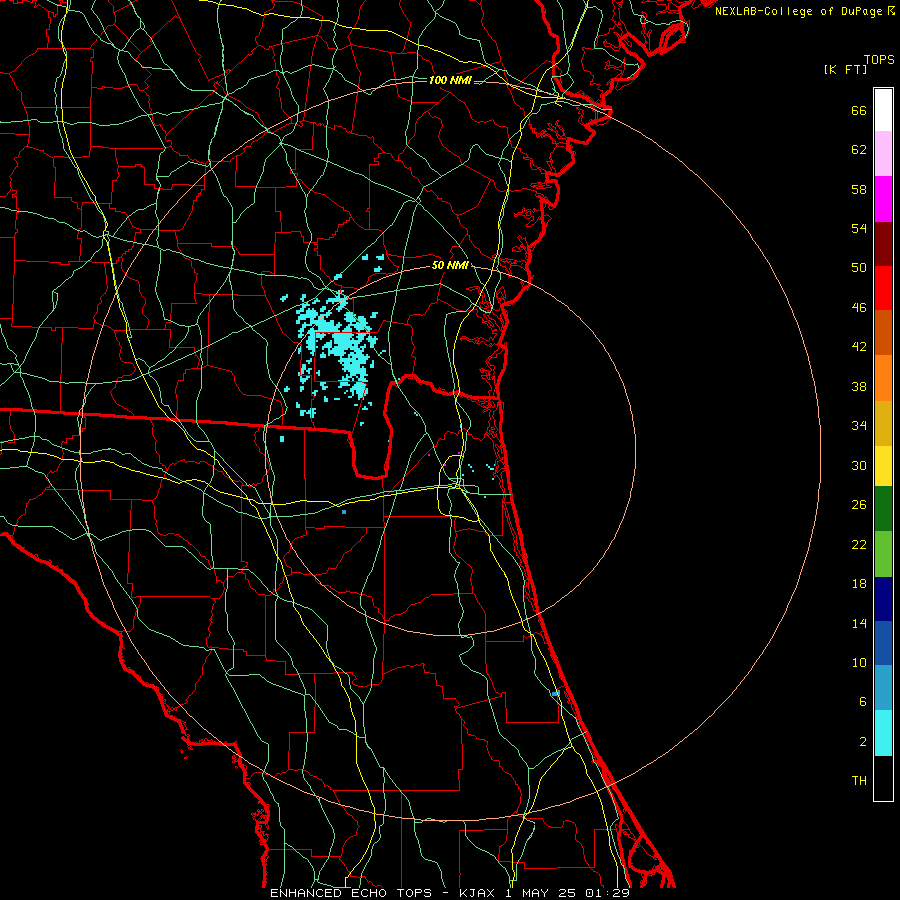This screenshot has width=900, height=900.
Task: Click the legend value "22"
Action: (859, 545)
